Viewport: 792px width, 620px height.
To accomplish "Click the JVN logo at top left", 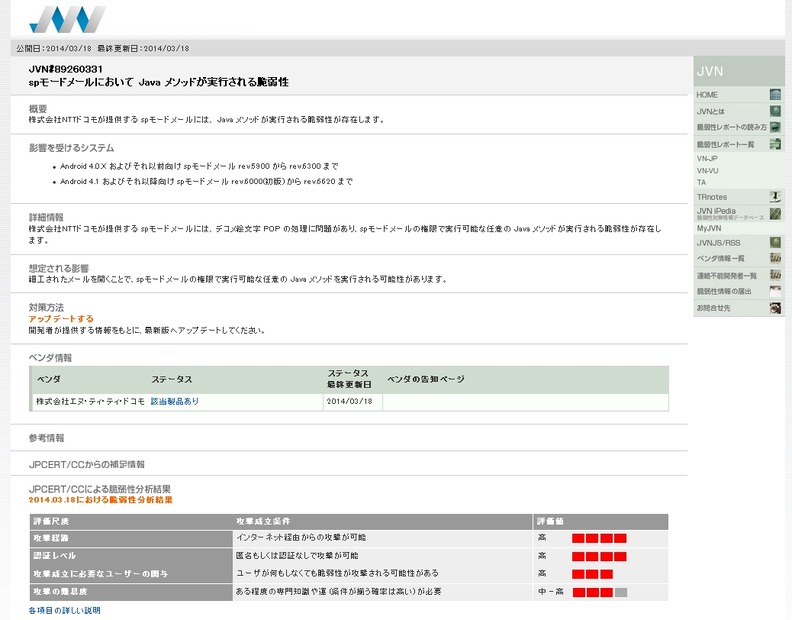I will (x=68, y=19).
